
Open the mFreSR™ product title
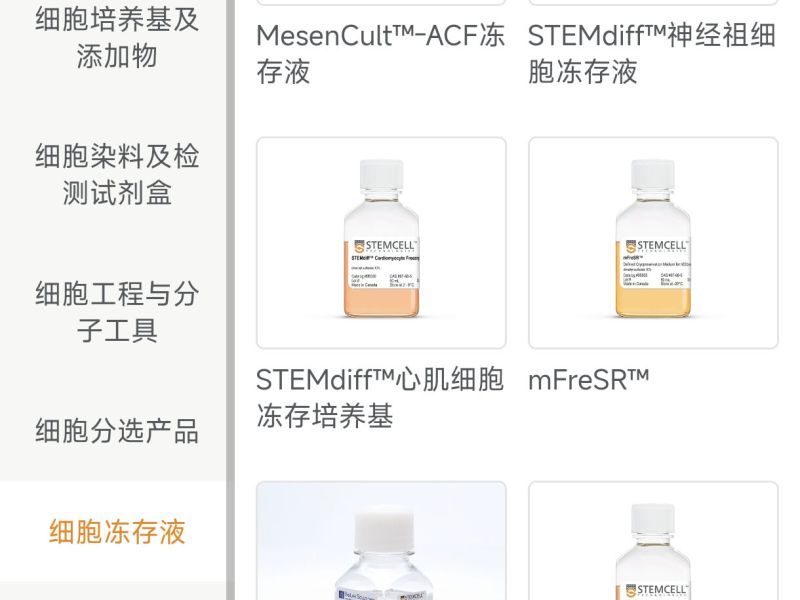point(589,380)
